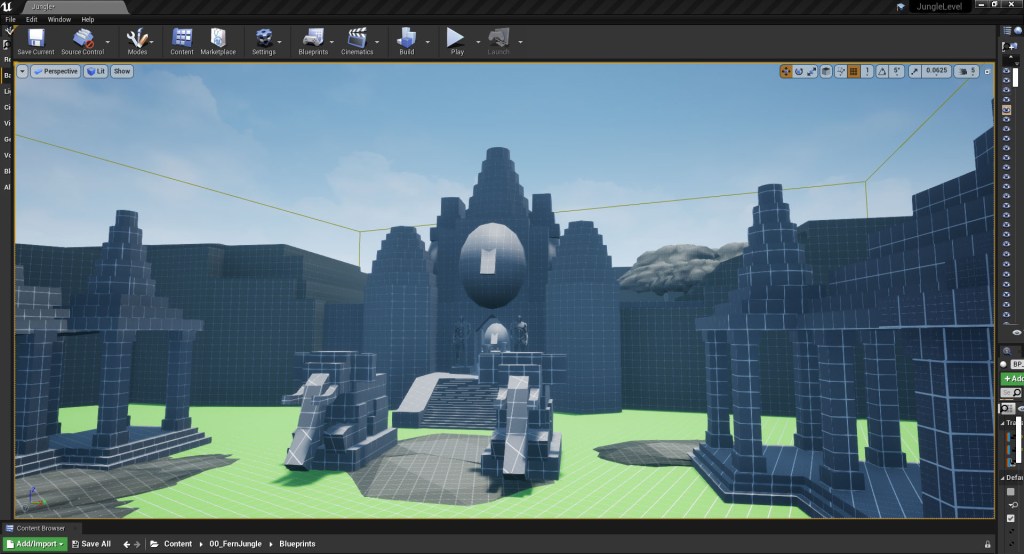Toggle rotation snapping (triangle icon)
This screenshot has width=1024, height=554.
point(882,71)
